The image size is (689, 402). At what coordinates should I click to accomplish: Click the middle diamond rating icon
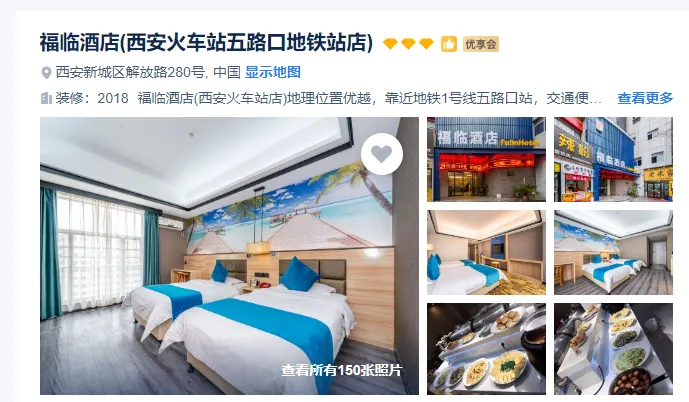click(408, 44)
